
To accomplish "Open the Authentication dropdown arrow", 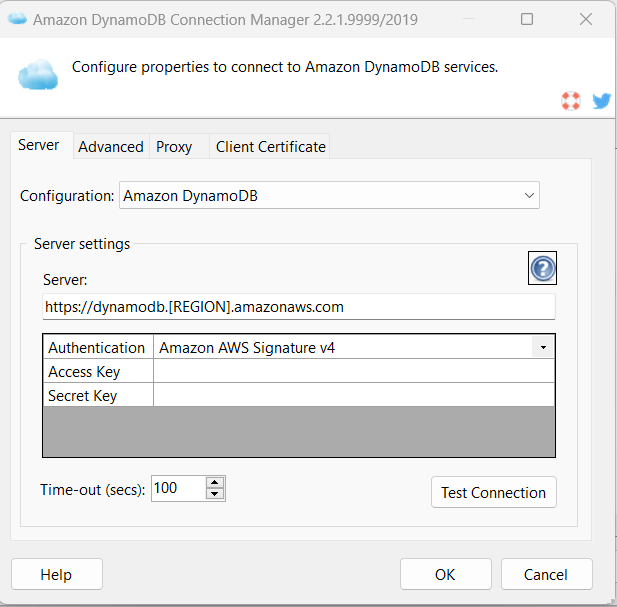I will (543, 347).
